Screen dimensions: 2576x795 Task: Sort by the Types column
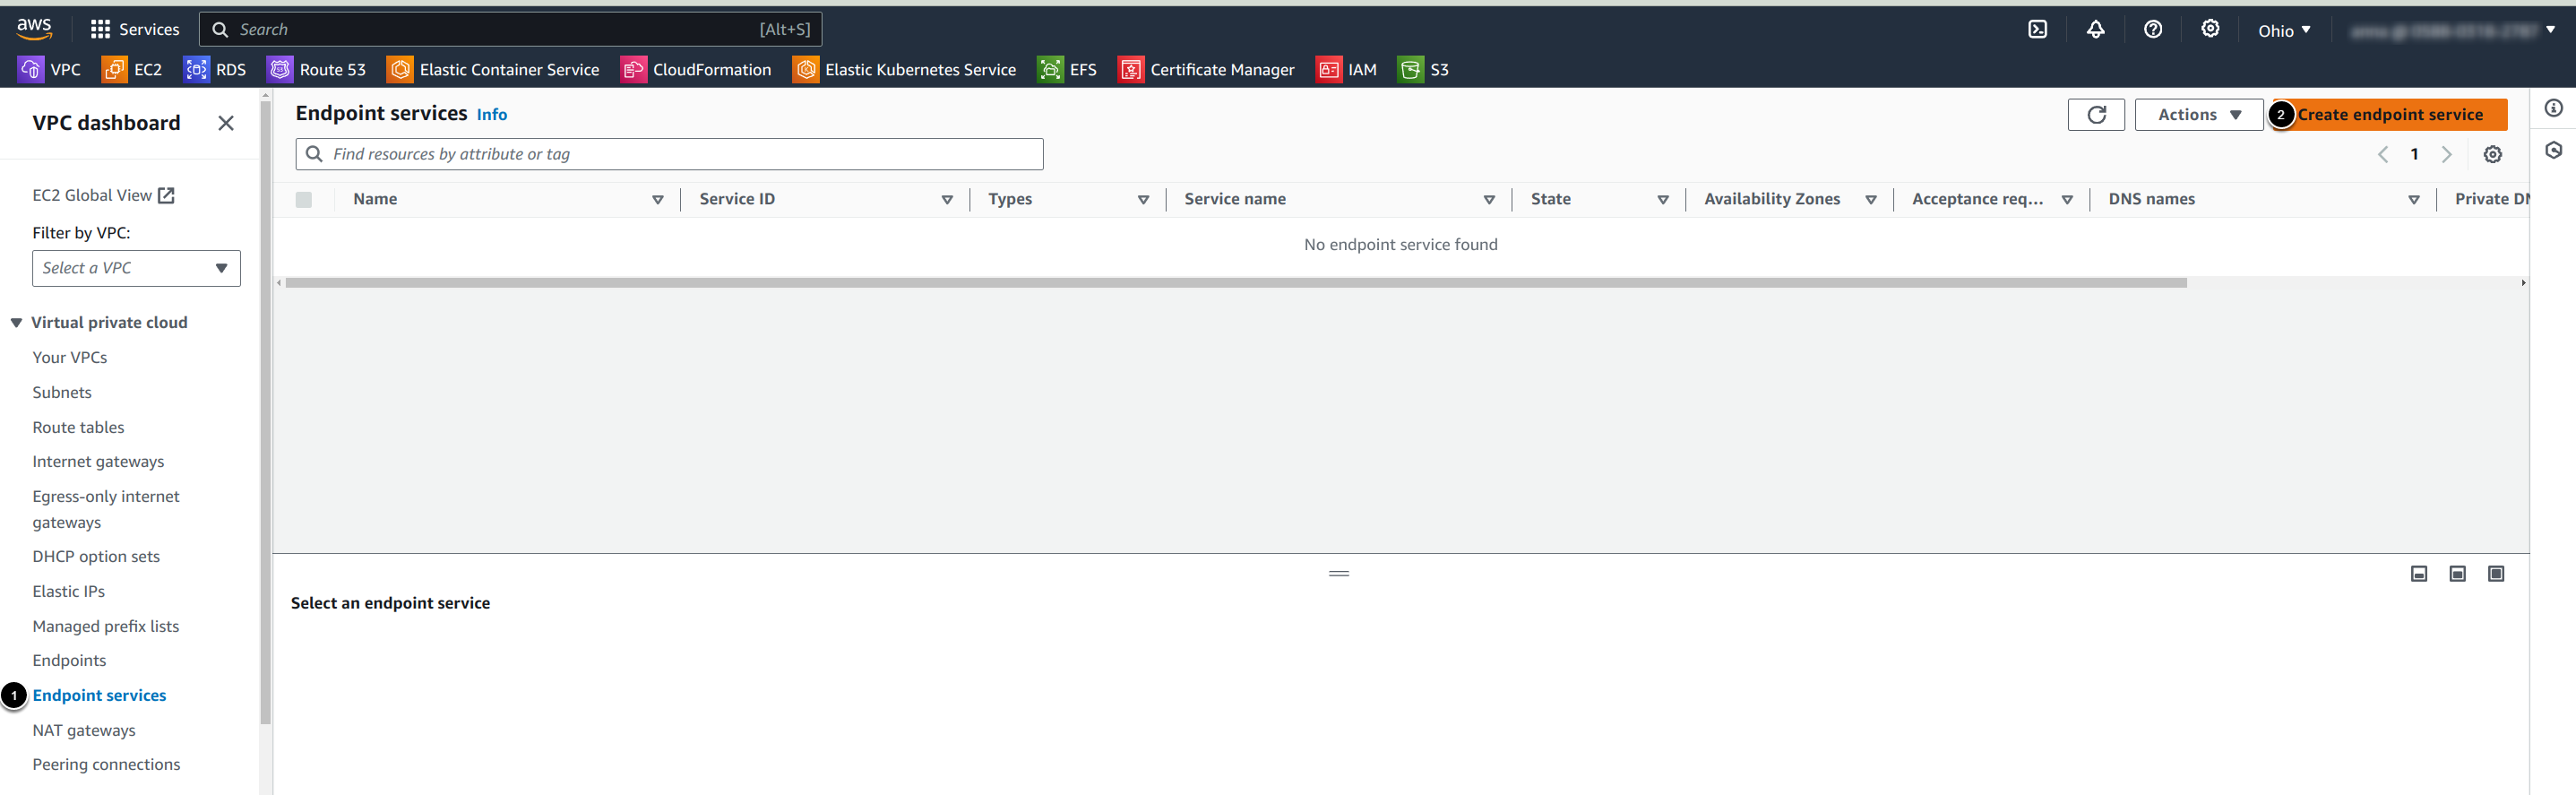[x=1143, y=200]
